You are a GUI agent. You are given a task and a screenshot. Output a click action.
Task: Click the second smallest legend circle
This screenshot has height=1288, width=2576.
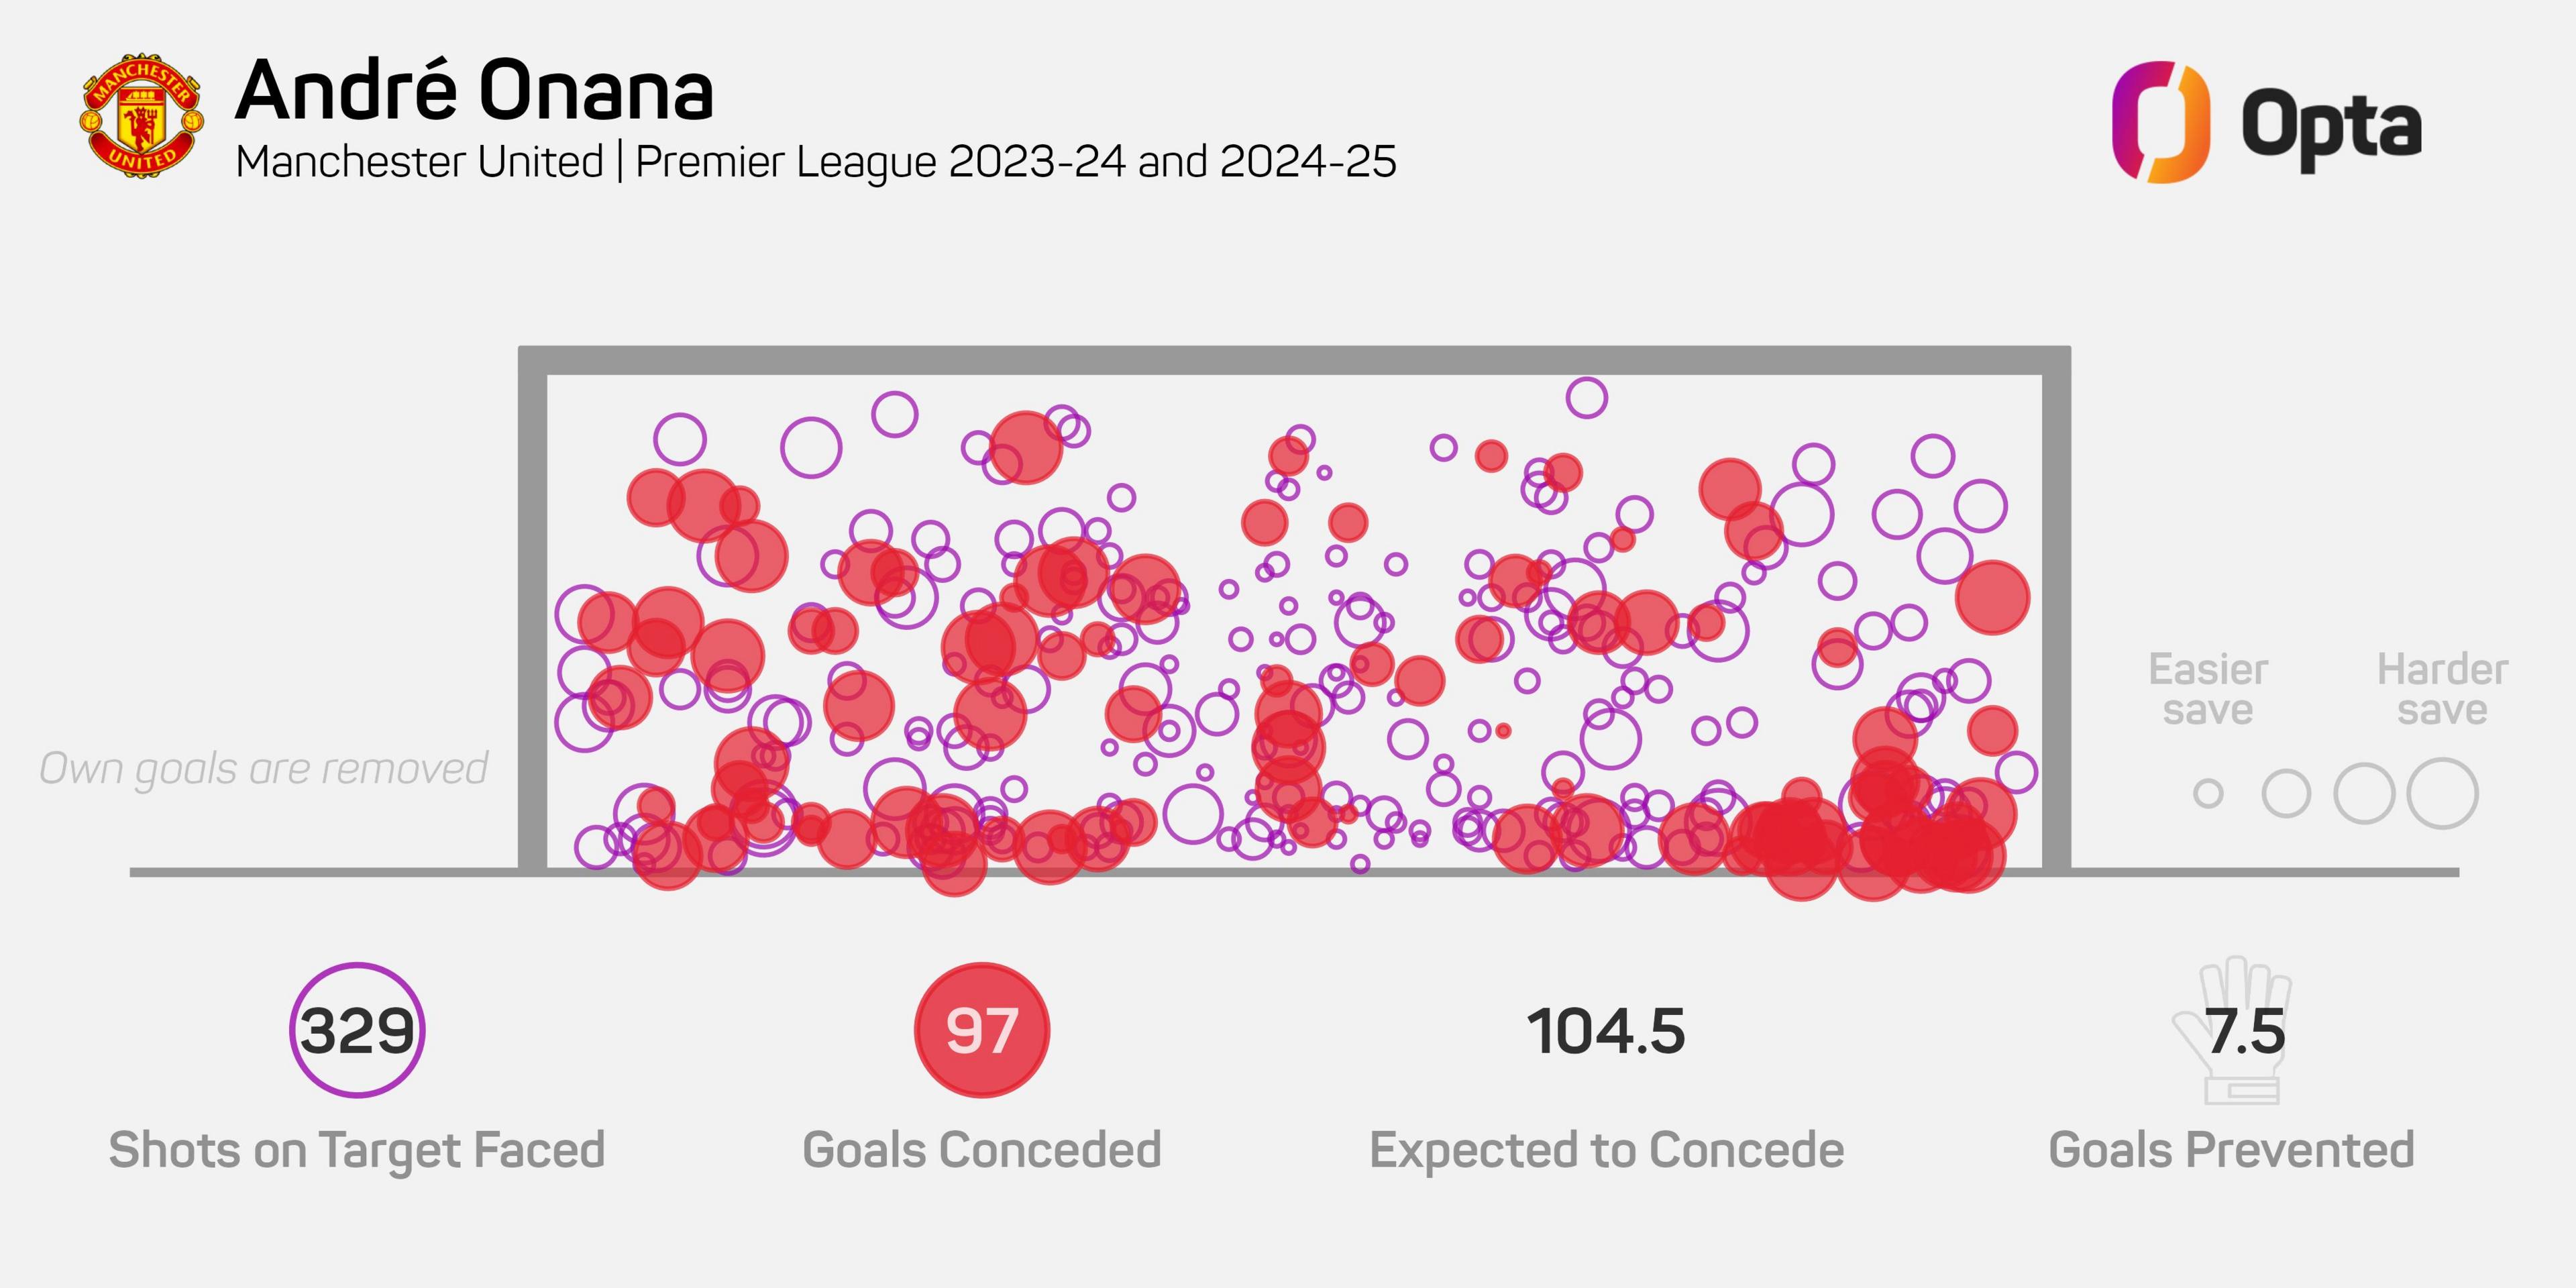(x=2286, y=794)
